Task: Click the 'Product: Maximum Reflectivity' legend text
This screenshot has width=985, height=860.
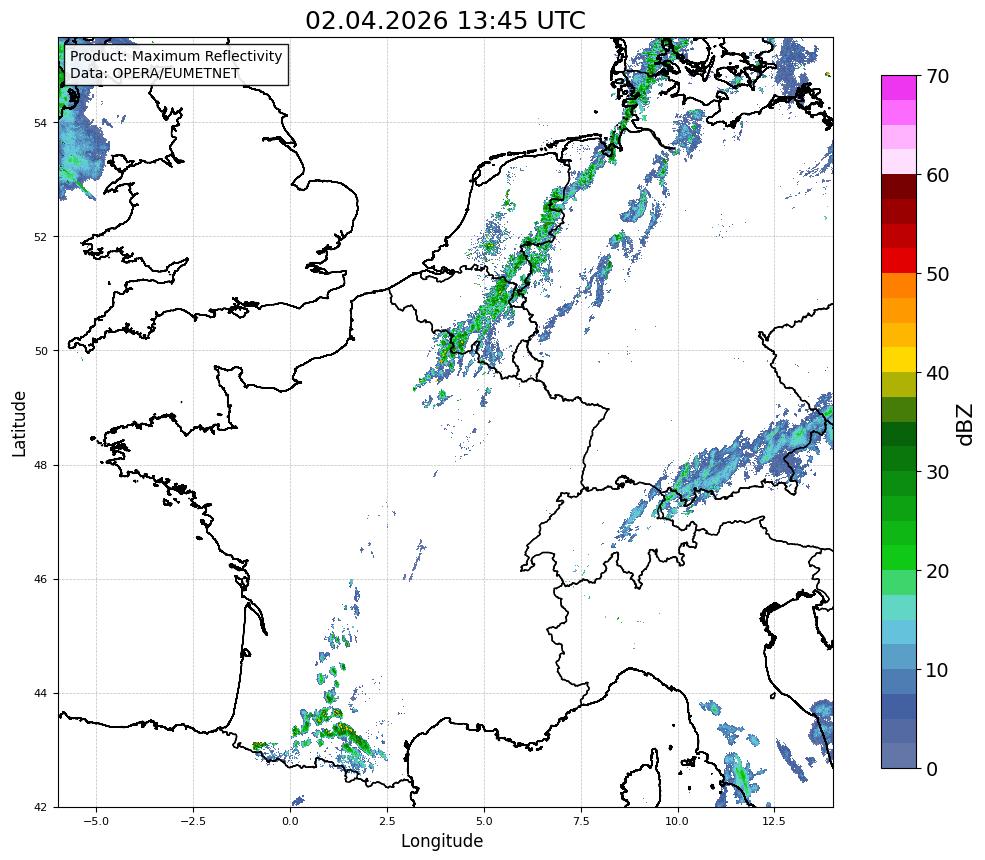Action: pos(176,56)
